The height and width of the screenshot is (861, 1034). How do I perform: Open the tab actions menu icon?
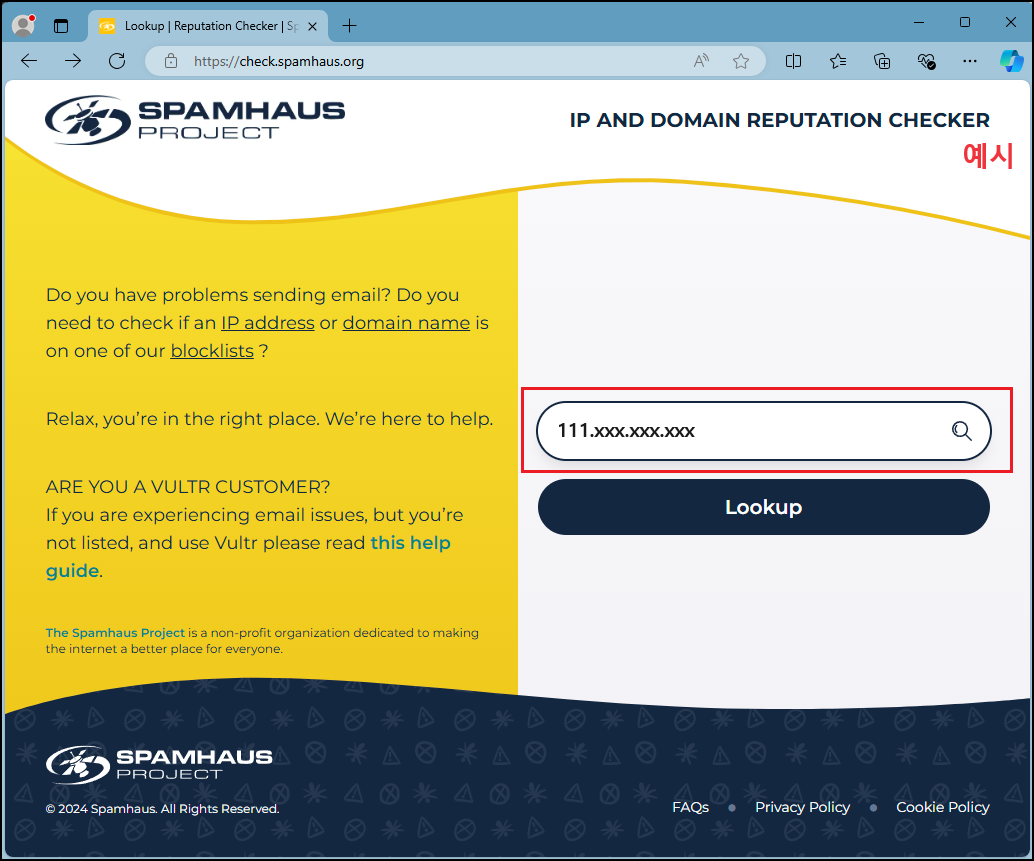click(x=61, y=26)
